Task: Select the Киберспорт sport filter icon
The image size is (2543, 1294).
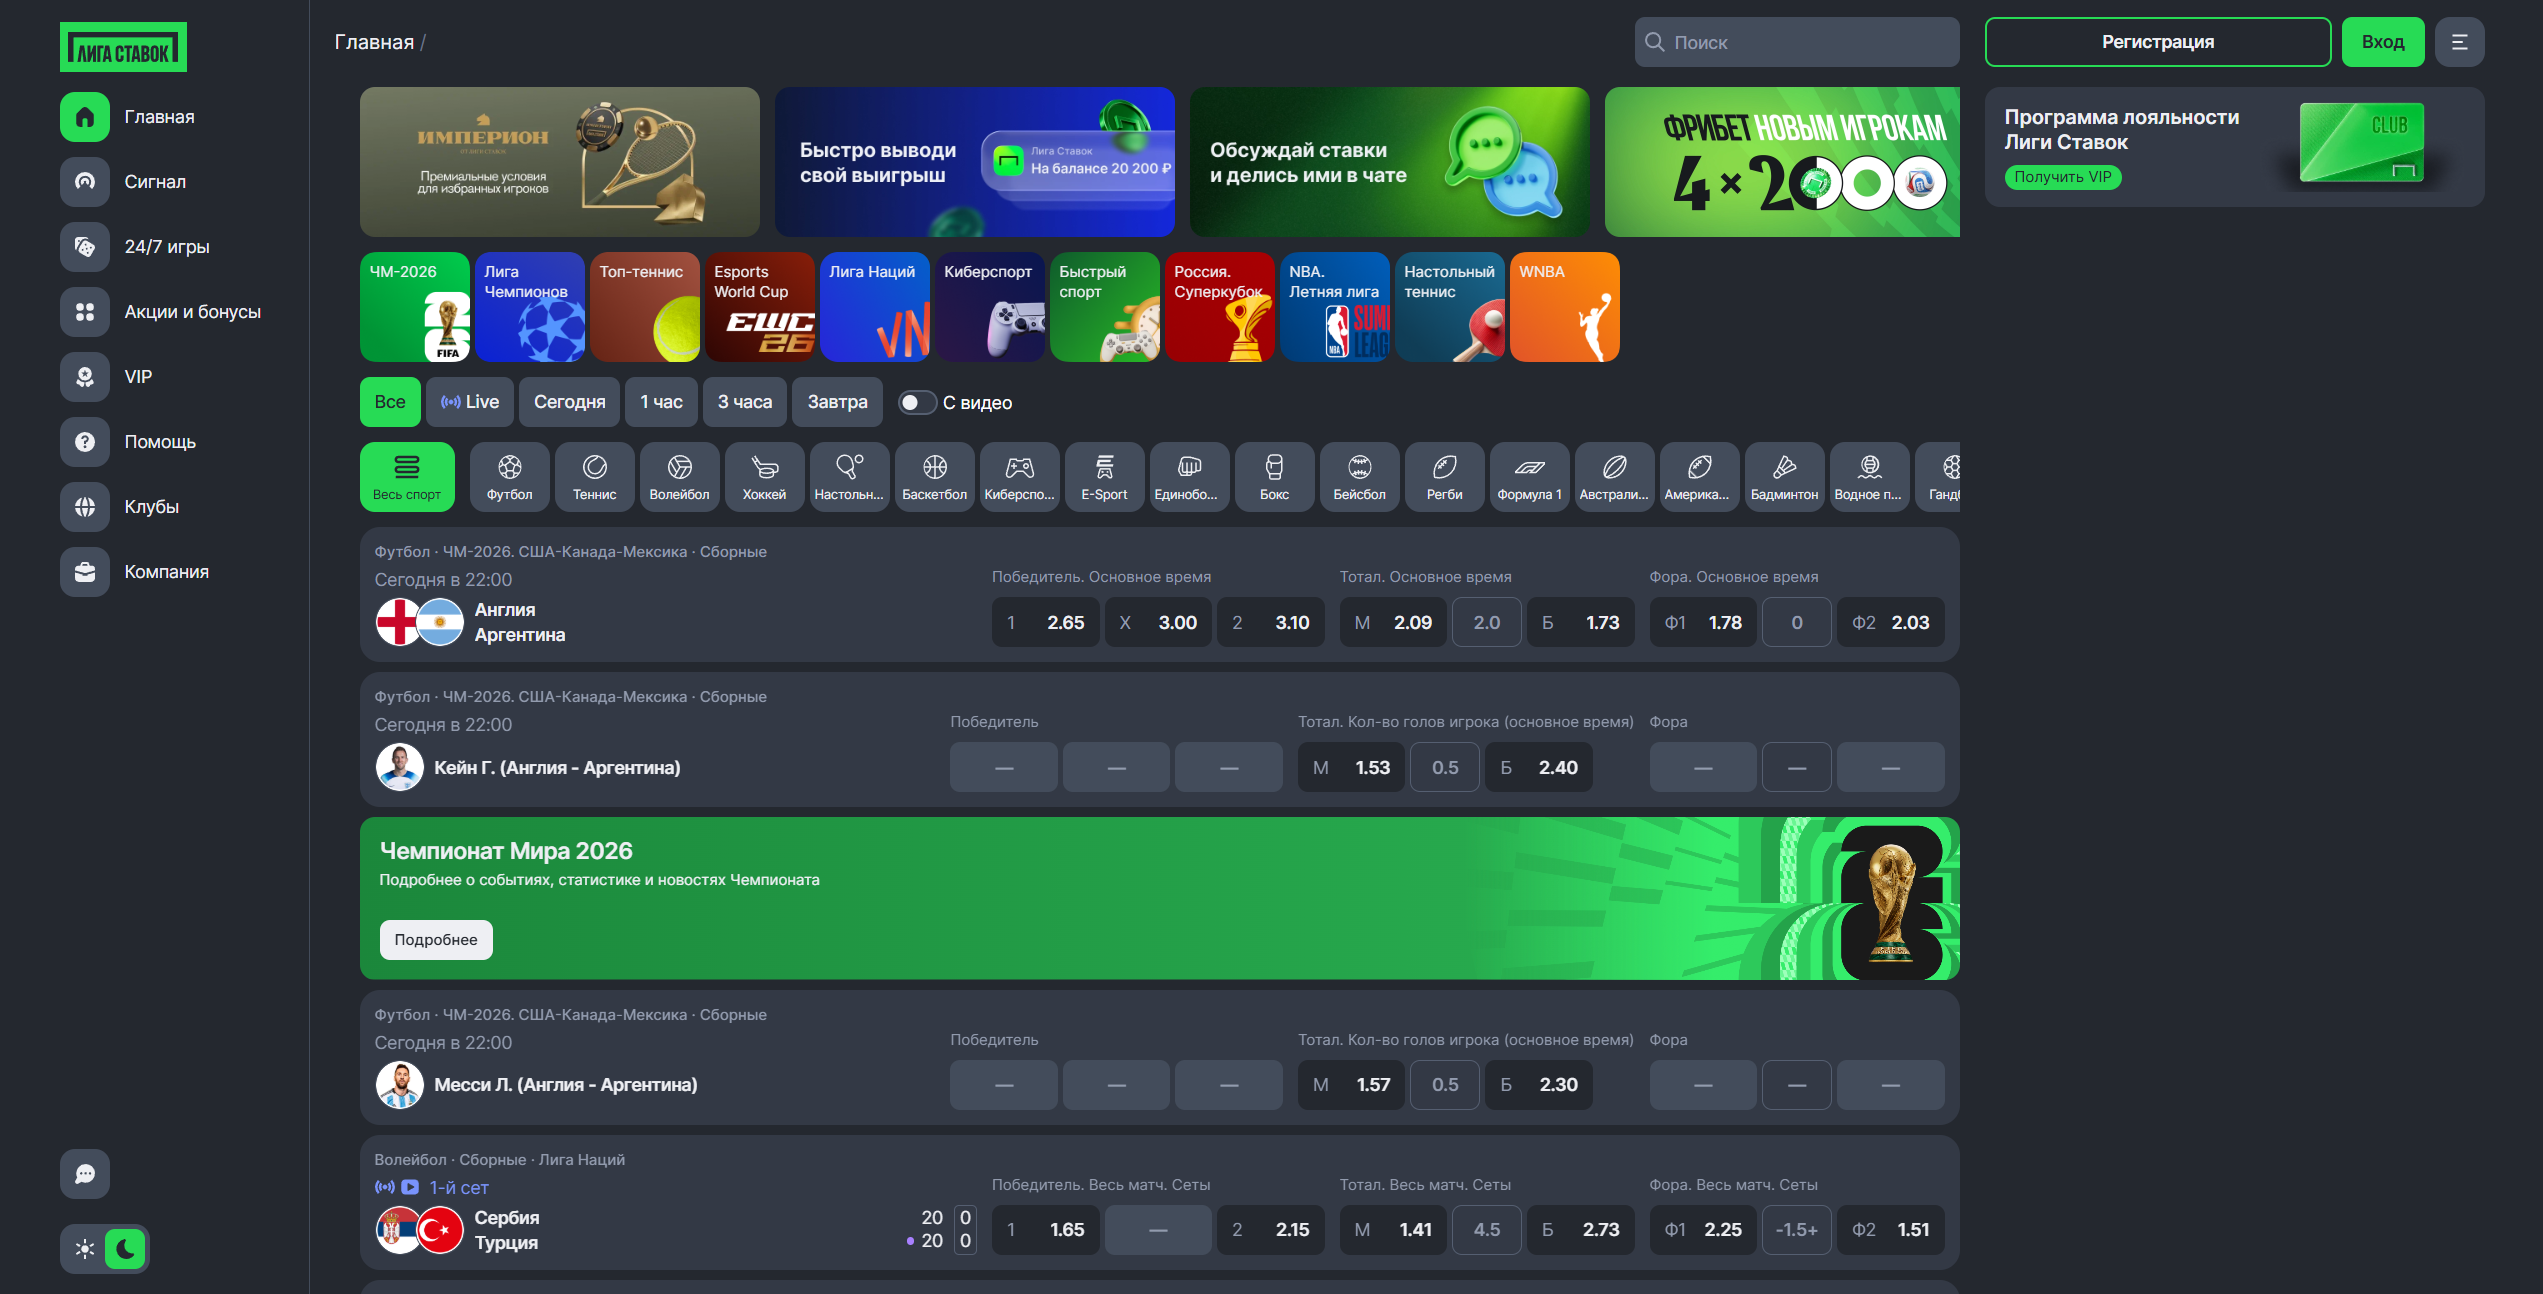Action: (x=1020, y=477)
